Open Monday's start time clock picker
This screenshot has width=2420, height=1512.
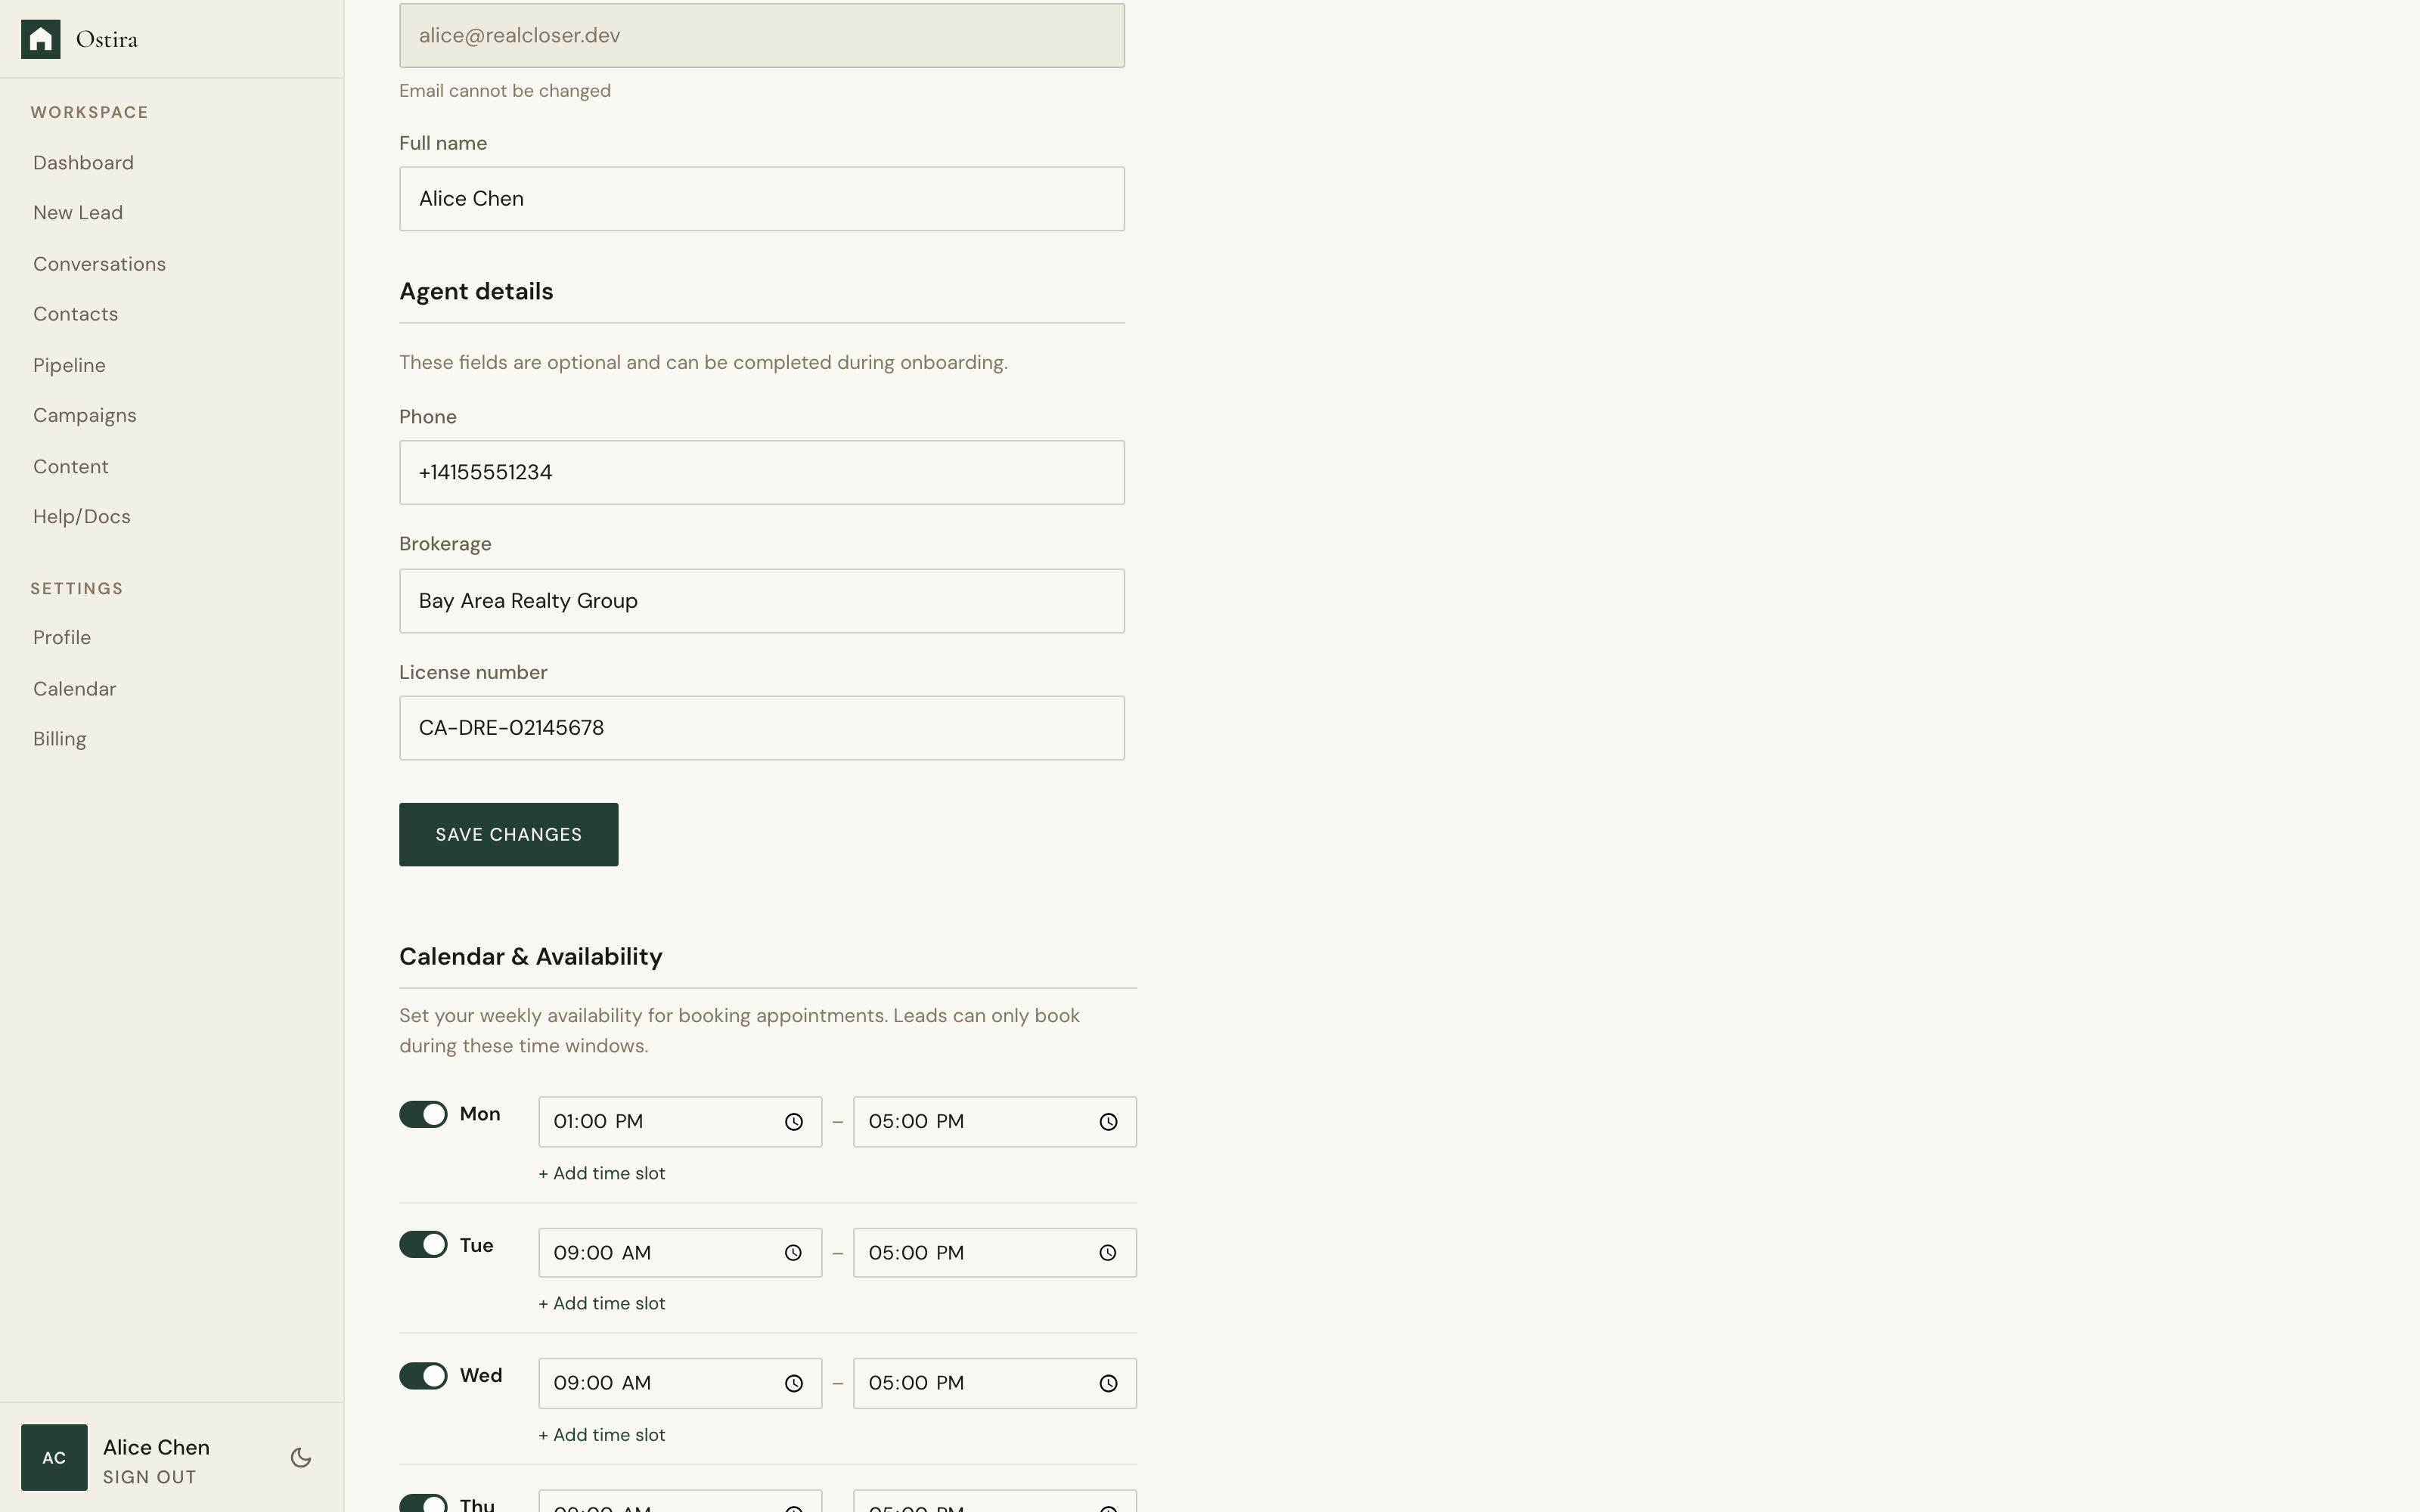793,1121
